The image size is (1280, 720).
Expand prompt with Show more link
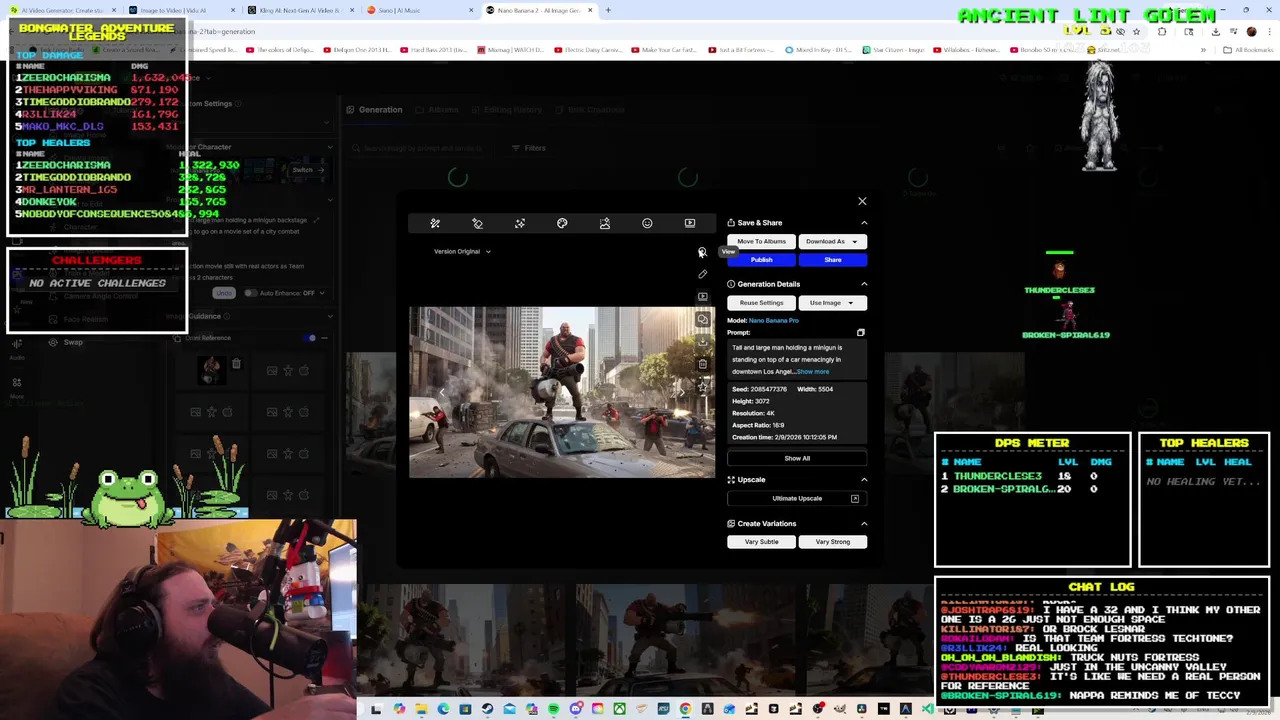[813, 371]
